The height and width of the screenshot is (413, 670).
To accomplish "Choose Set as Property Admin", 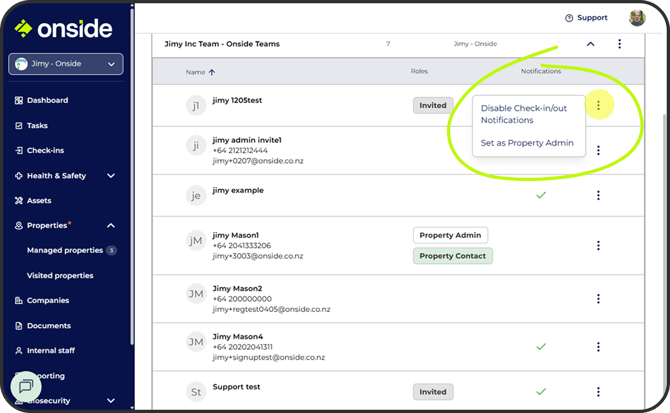I will [527, 143].
